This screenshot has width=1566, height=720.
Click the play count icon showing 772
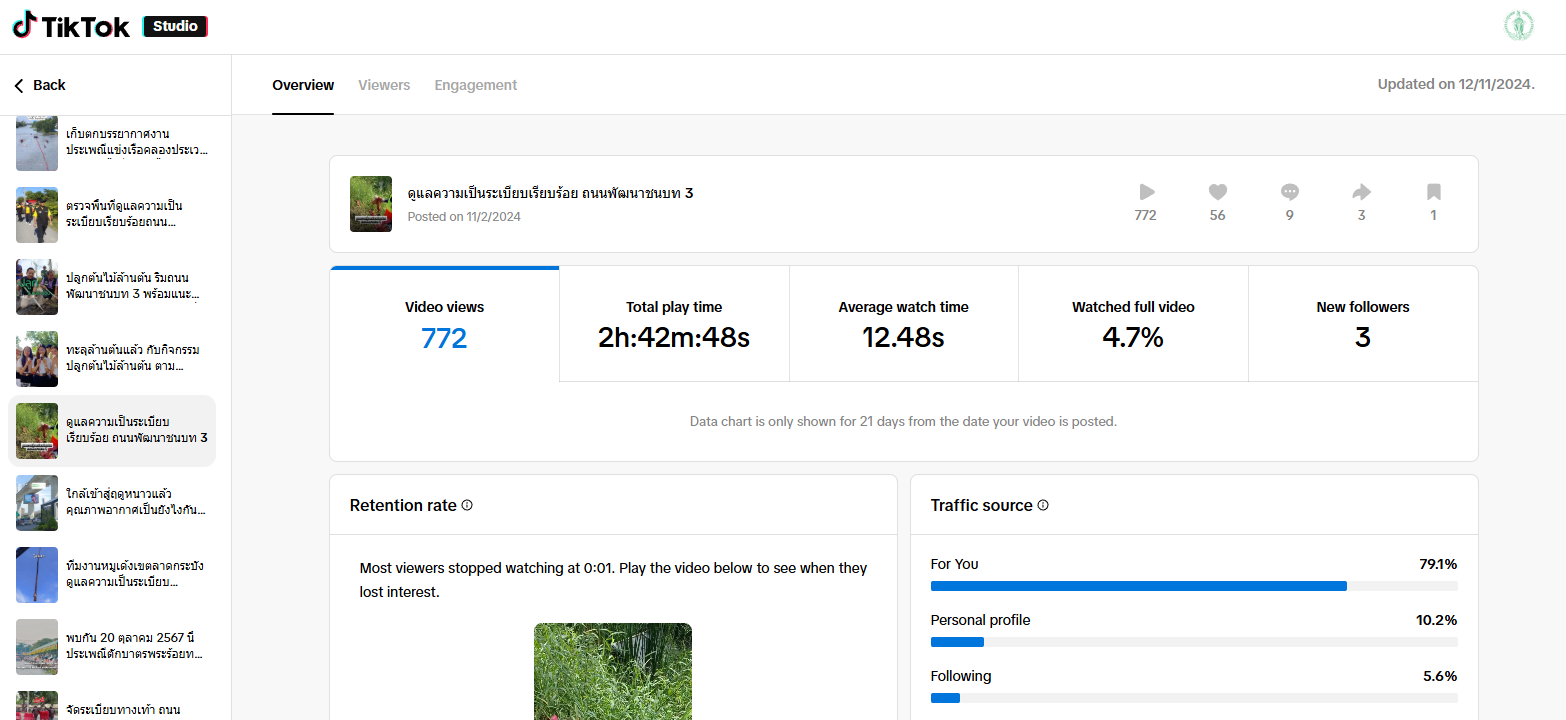pos(1146,192)
